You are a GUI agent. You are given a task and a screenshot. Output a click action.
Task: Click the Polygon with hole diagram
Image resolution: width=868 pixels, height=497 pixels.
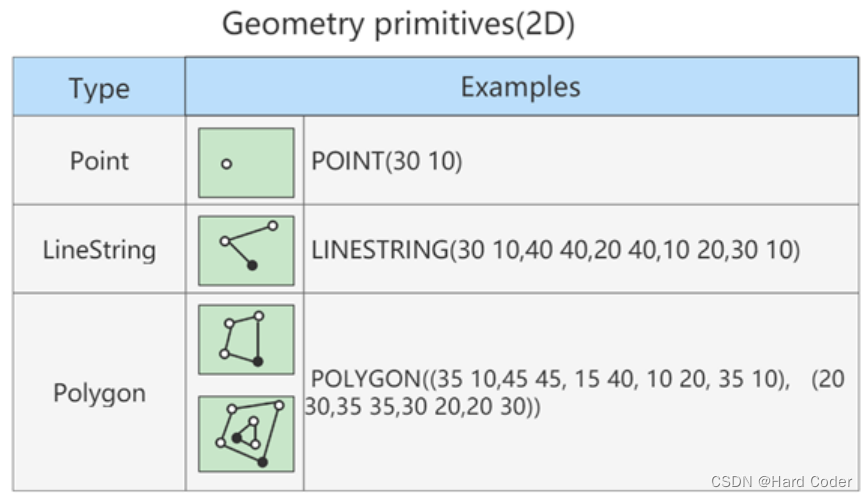coord(246,434)
